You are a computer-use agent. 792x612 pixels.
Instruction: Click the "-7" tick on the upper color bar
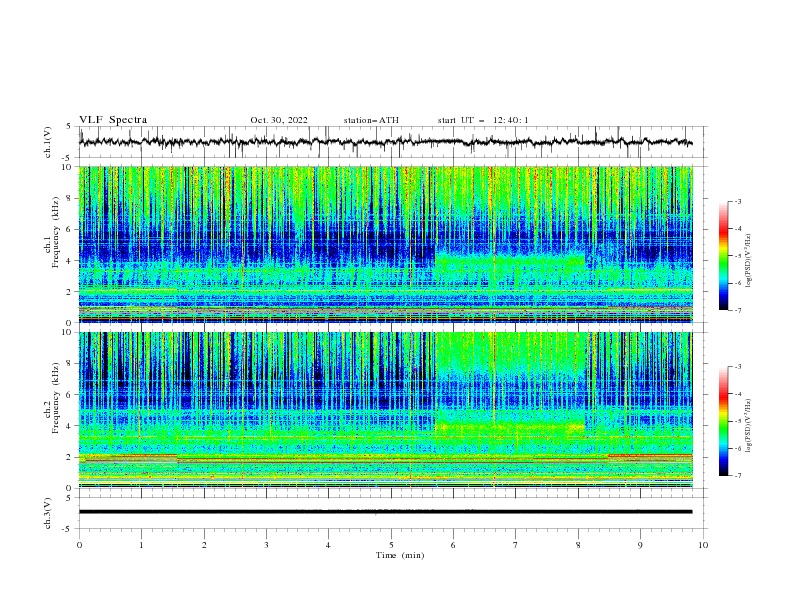point(737,310)
